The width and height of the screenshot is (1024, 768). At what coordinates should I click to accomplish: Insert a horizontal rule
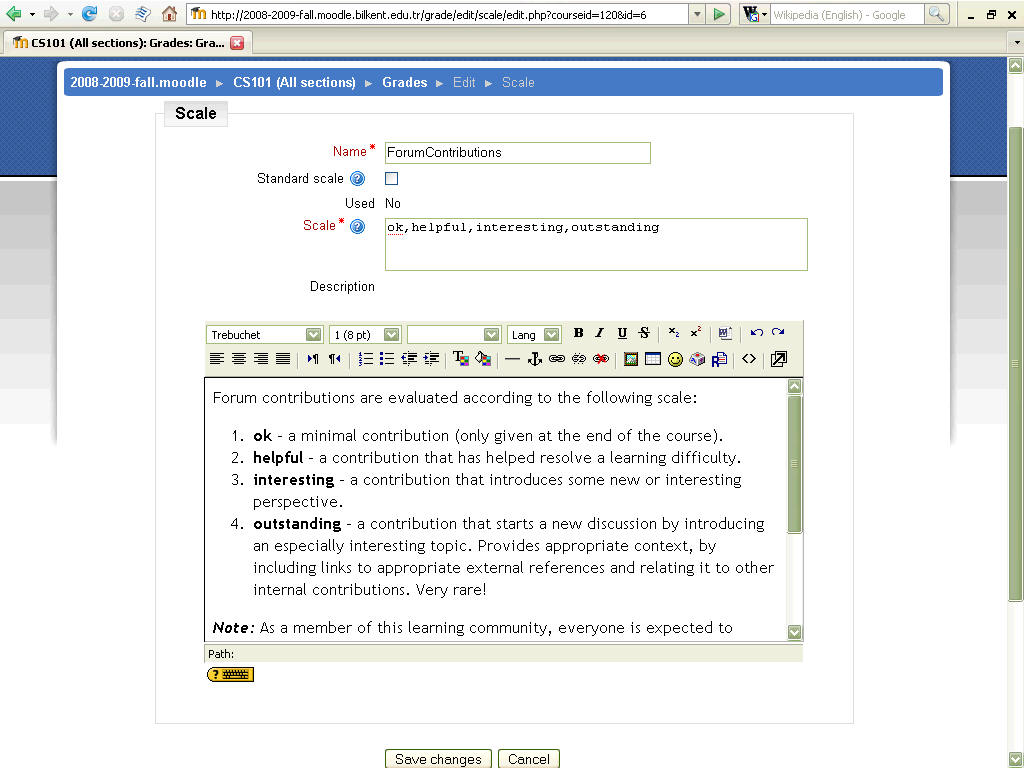(513, 359)
